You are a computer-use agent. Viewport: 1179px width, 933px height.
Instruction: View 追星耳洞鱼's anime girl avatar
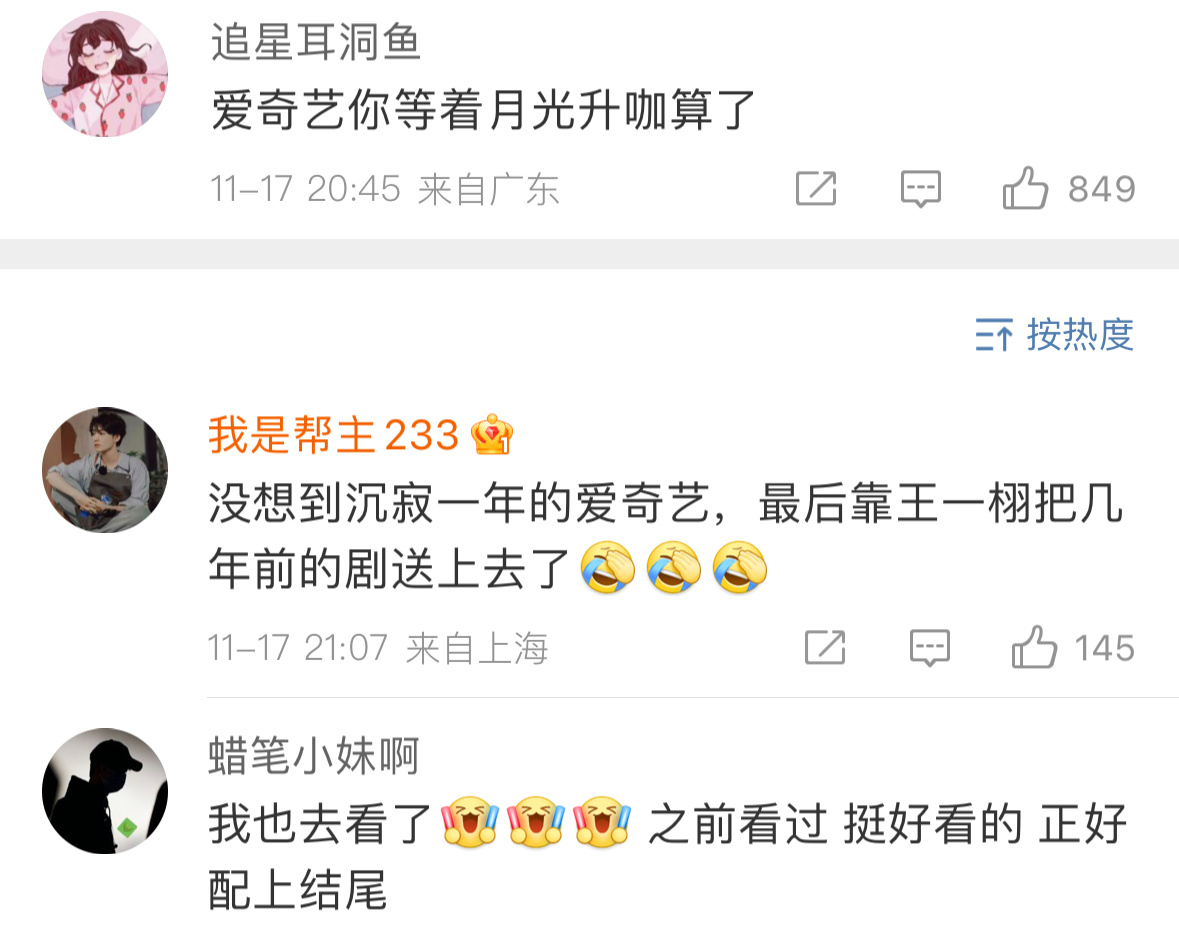click(105, 74)
